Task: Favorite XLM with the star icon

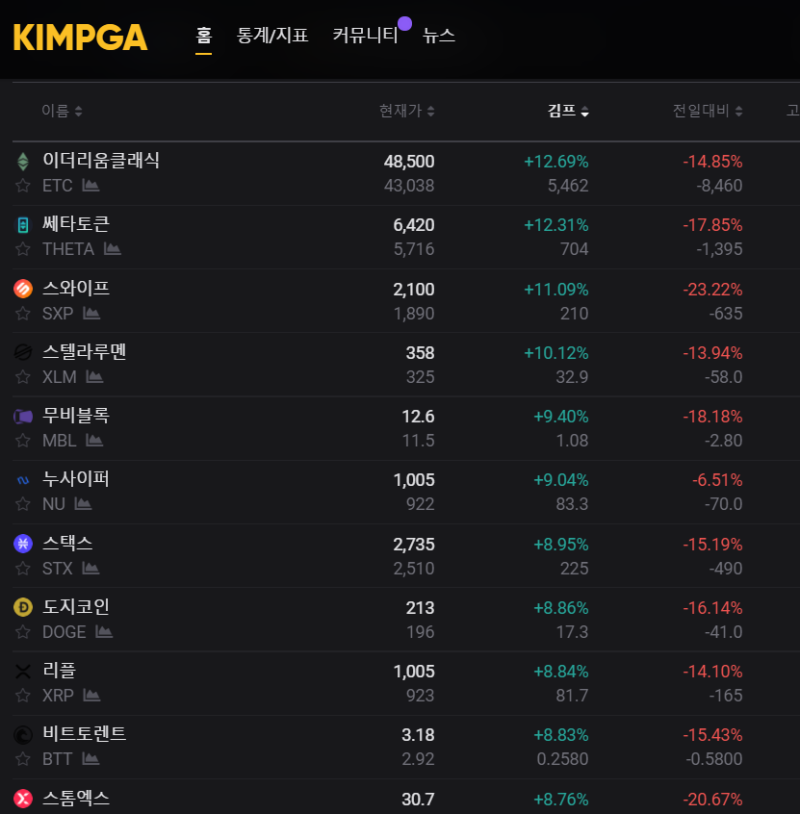Action: point(23,377)
